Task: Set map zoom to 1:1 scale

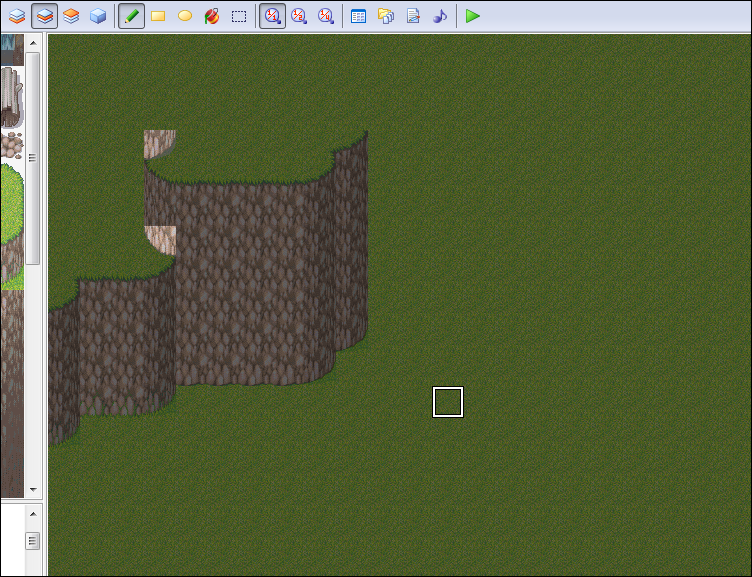Action: pyautogui.click(x=272, y=16)
